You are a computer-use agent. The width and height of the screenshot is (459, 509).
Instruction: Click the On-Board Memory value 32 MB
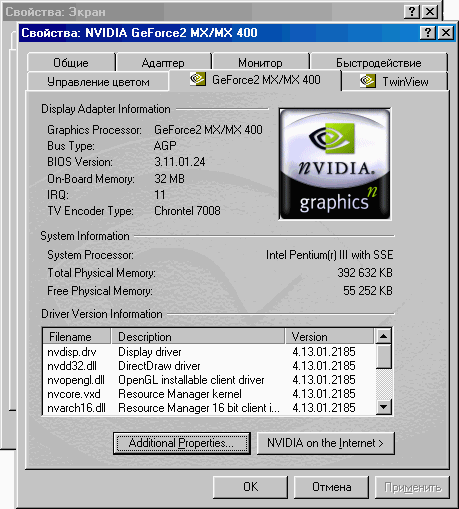pos(169,179)
